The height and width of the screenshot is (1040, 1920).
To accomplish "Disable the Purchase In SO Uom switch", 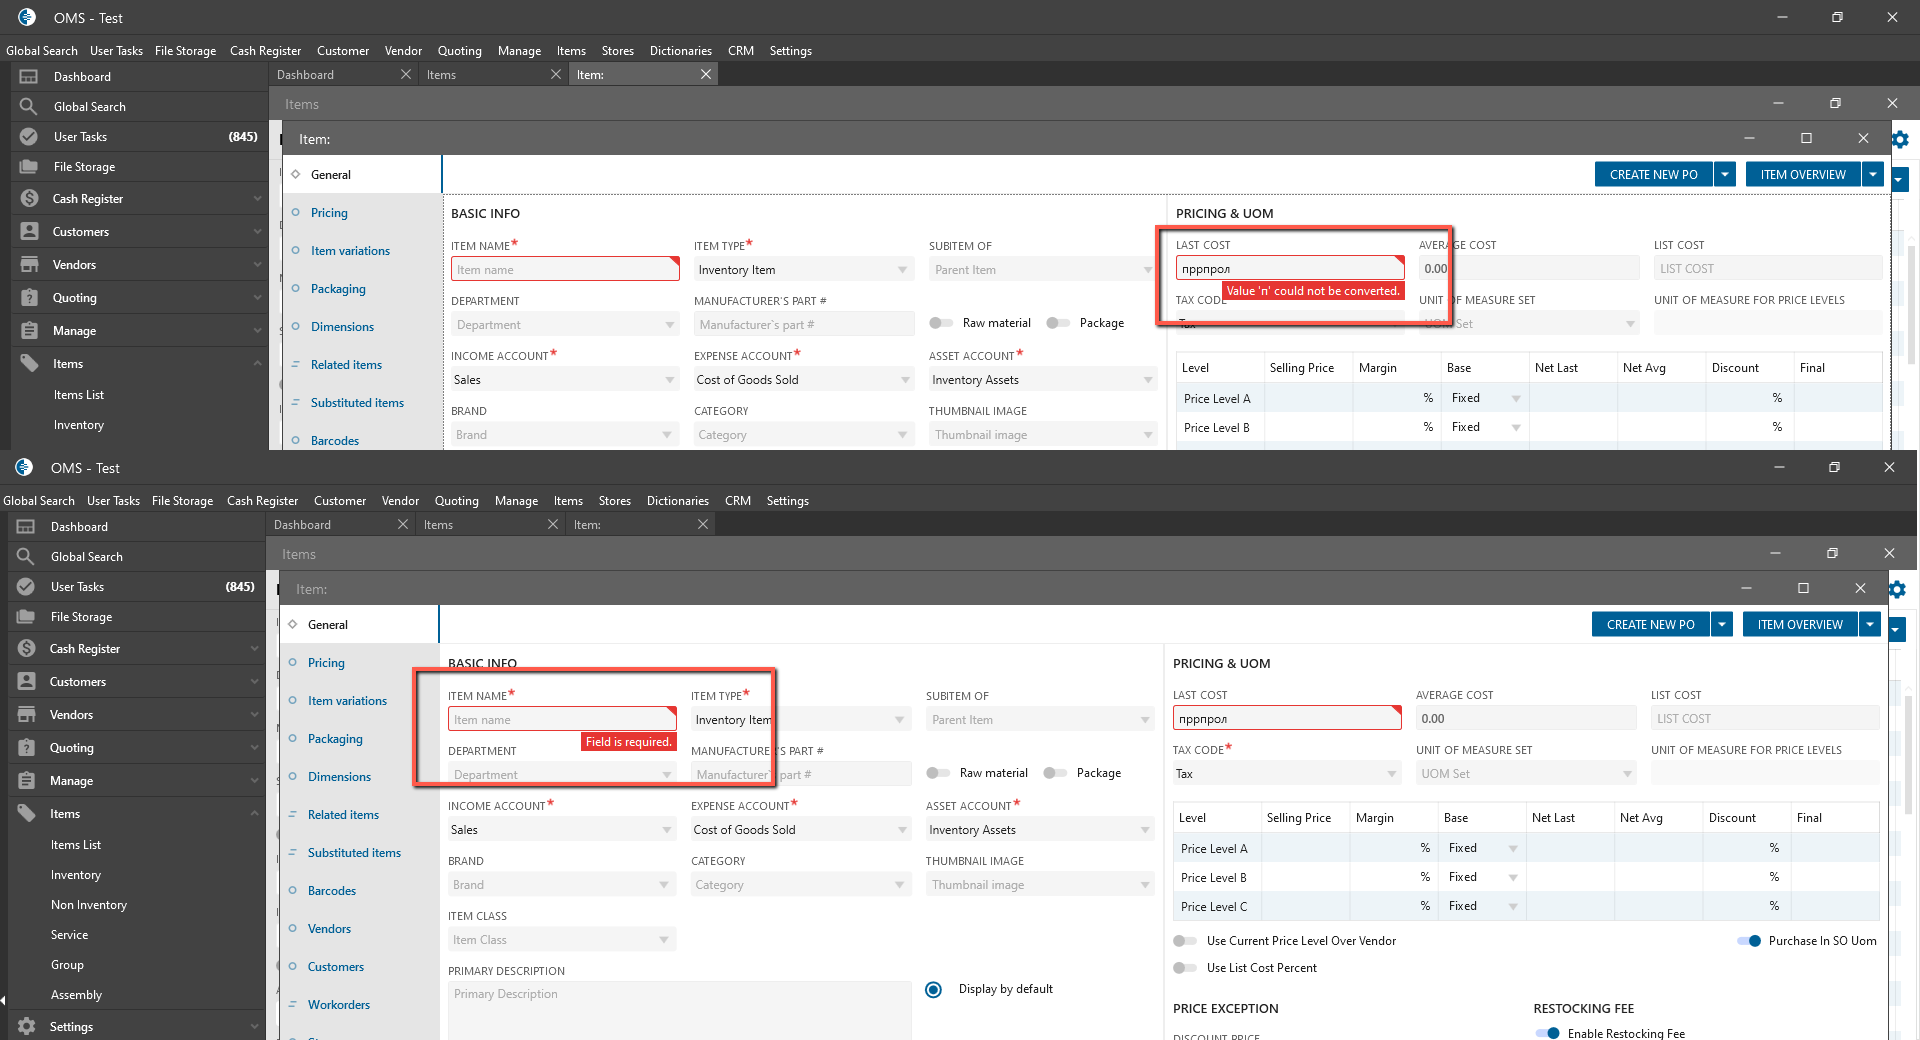I will pos(1749,941).
